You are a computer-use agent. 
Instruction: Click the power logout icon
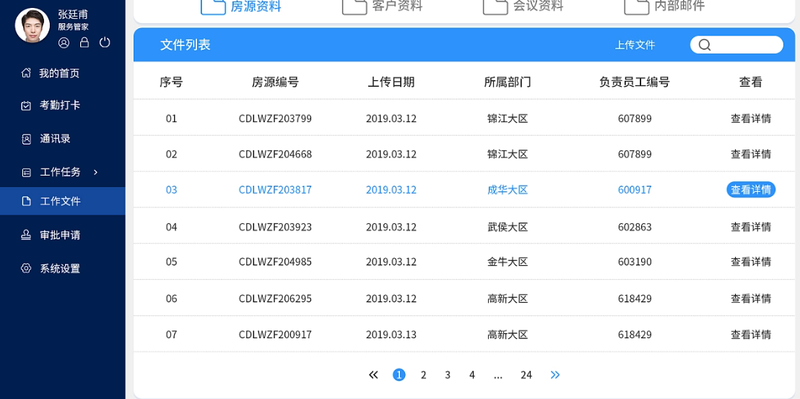tap(105, 42)
